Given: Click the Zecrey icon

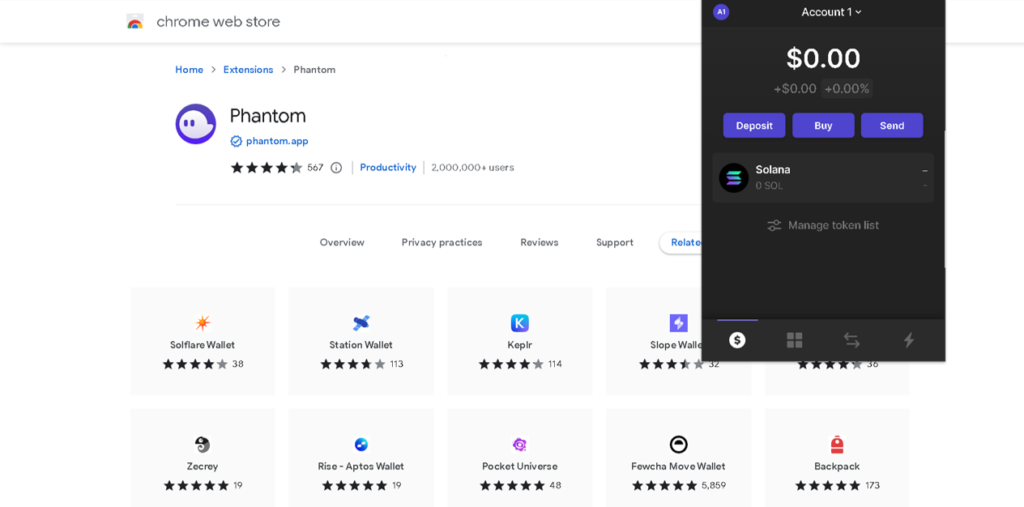Looking at the screenshot, I should point(202,444).
